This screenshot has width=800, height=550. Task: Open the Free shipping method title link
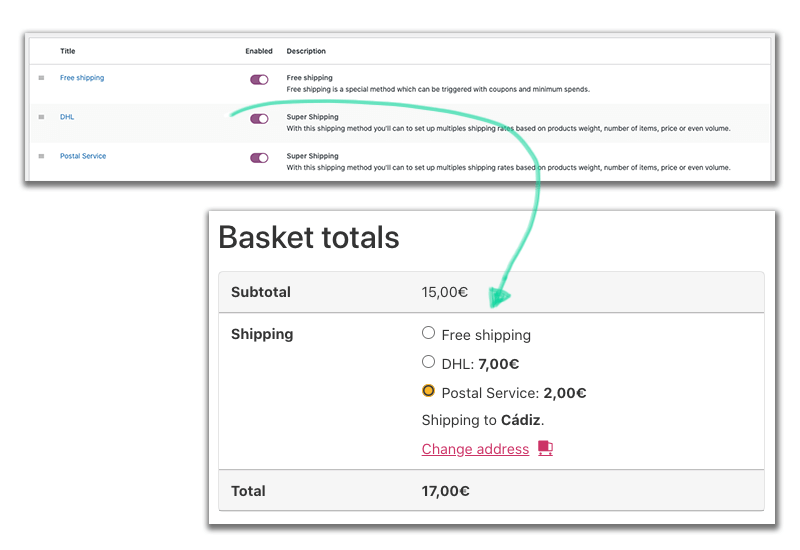(x=82, y=78)
